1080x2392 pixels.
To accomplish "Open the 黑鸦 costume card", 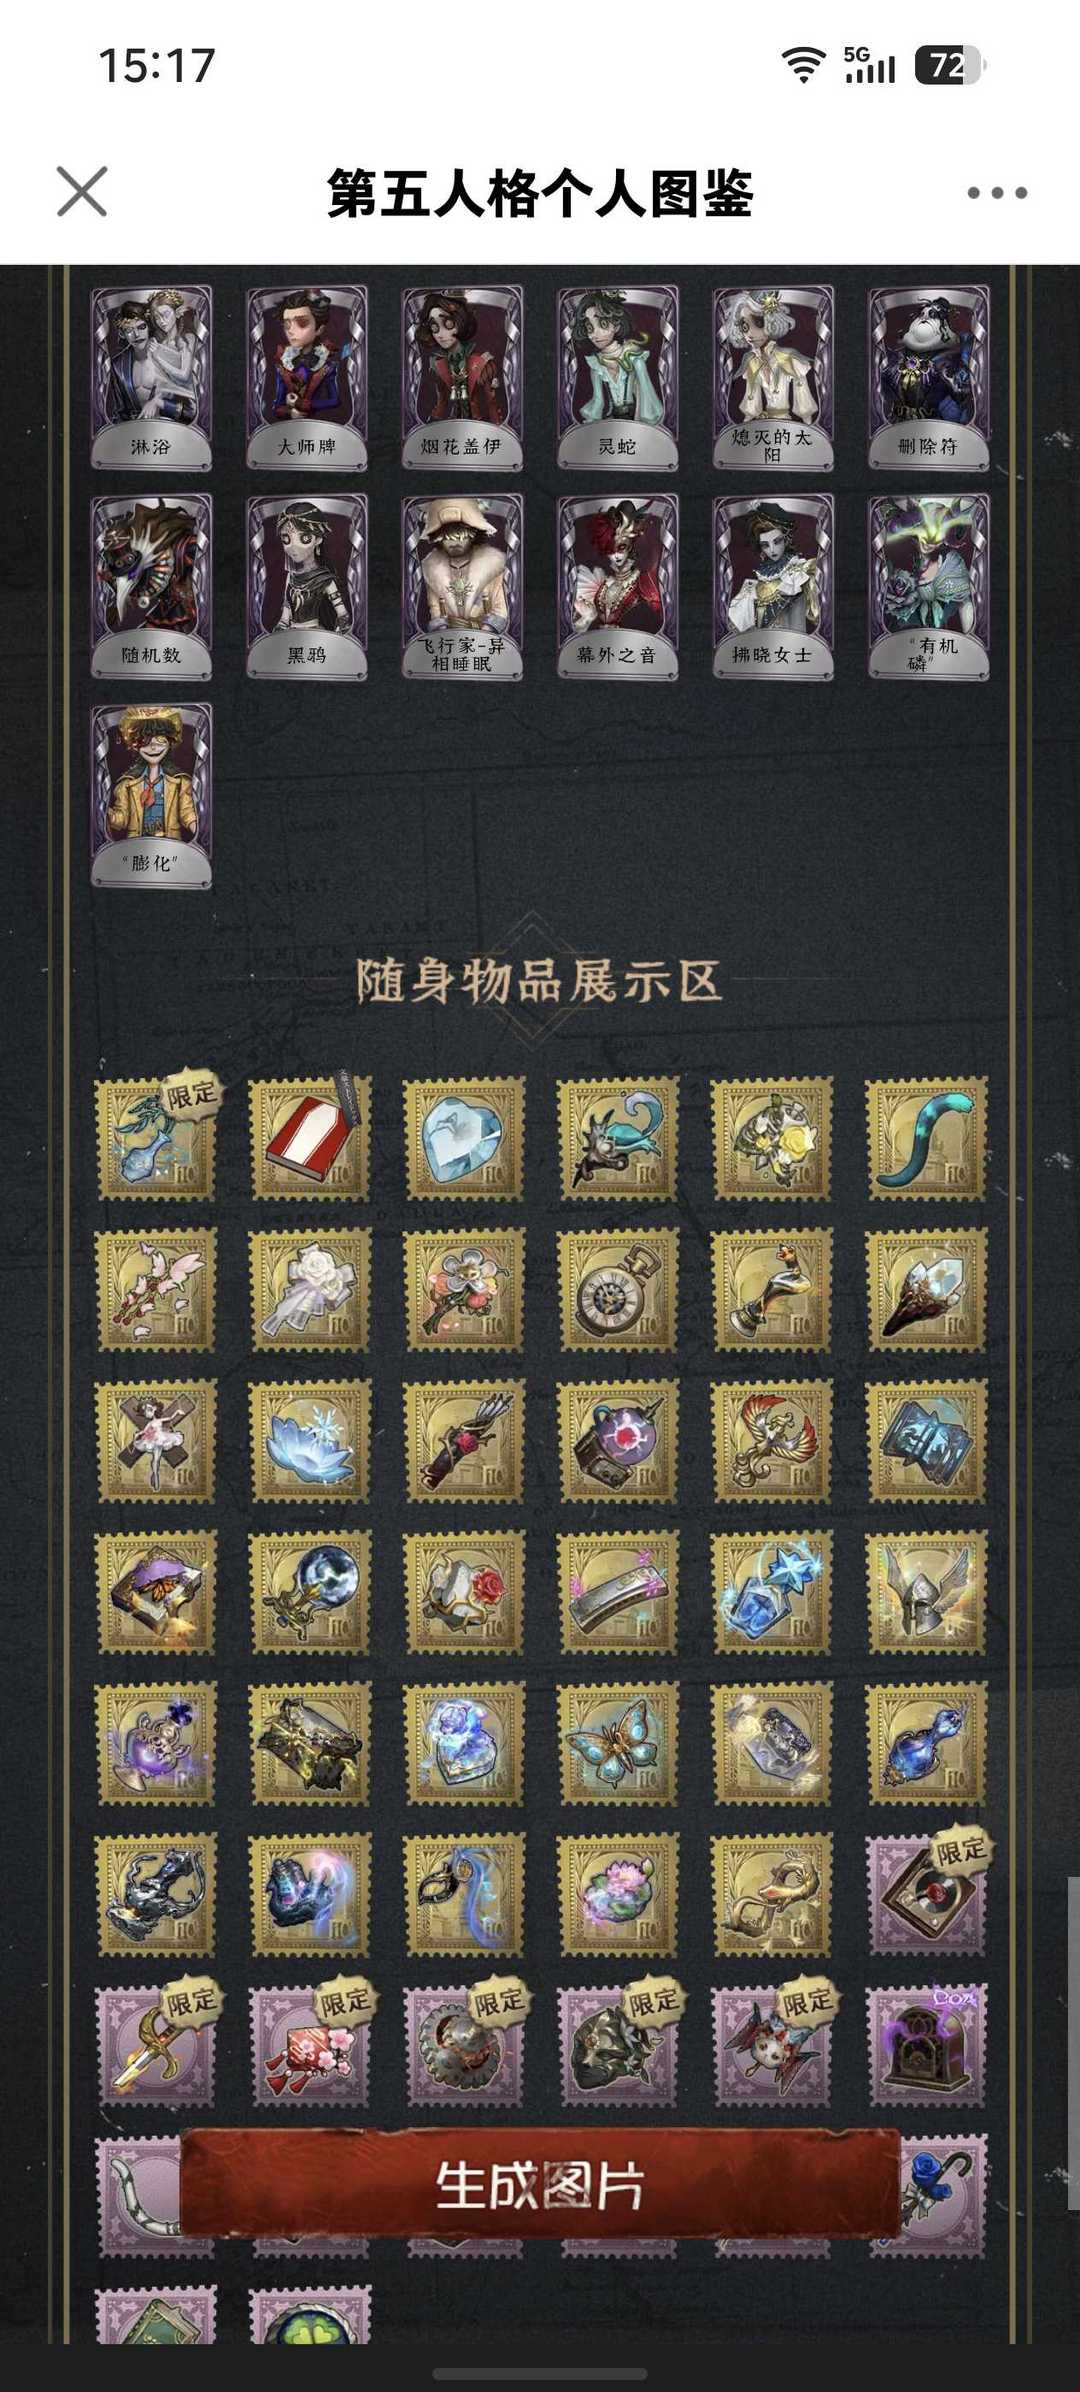I will coord(307,587).
